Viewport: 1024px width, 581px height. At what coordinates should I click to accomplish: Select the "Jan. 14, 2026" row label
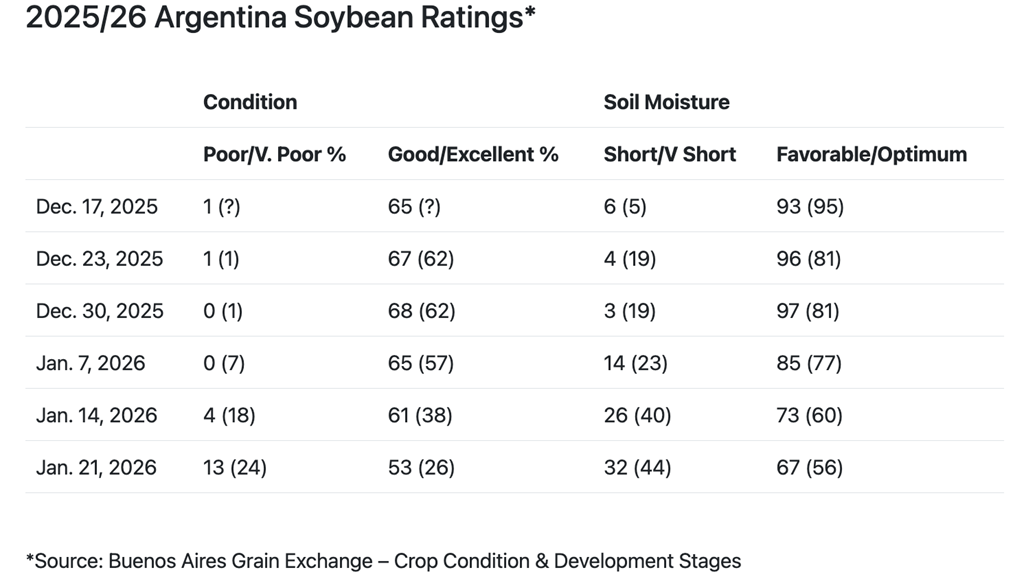[x=96, y=415]
